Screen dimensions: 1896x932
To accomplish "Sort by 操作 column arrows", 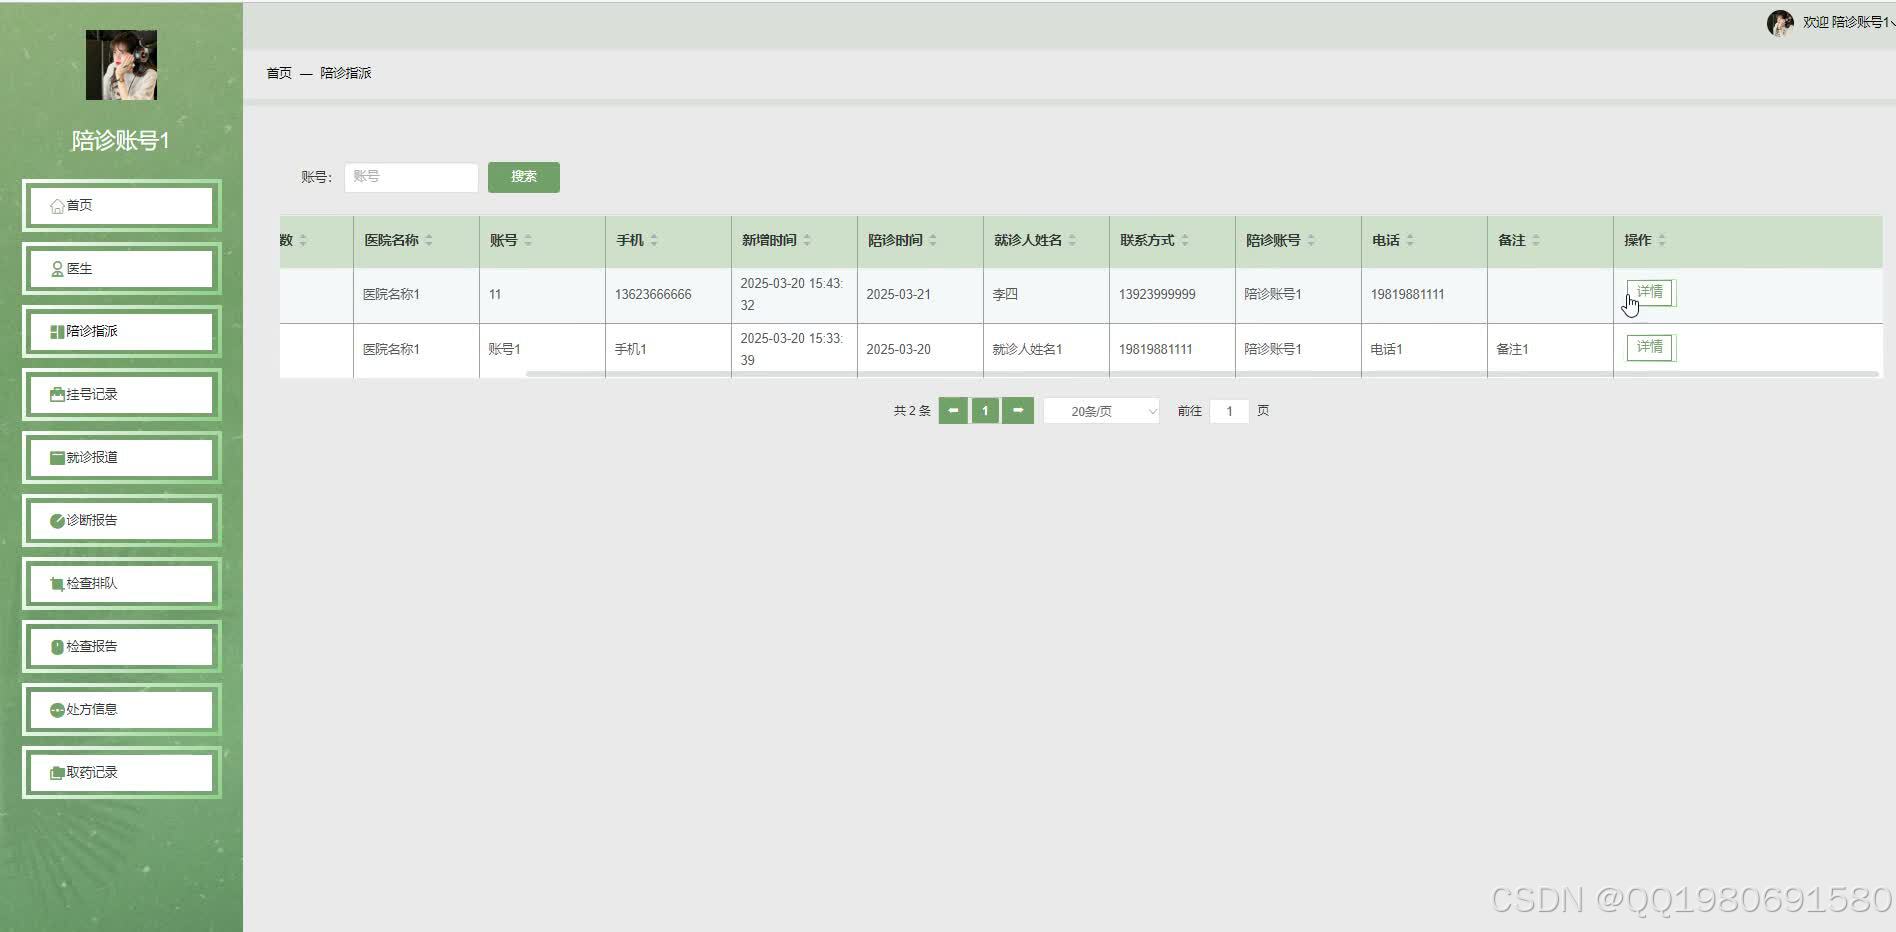I will [1662, 240].
